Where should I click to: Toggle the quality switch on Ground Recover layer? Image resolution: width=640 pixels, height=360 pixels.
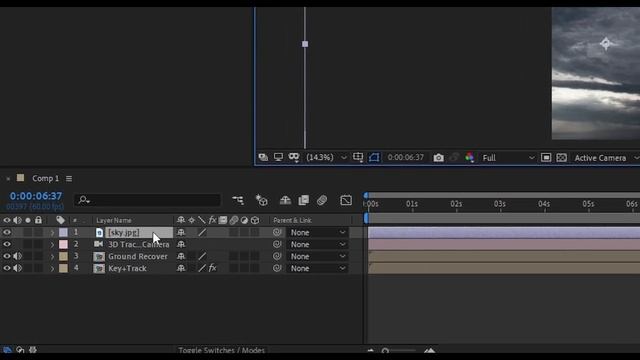click(202, 256)
